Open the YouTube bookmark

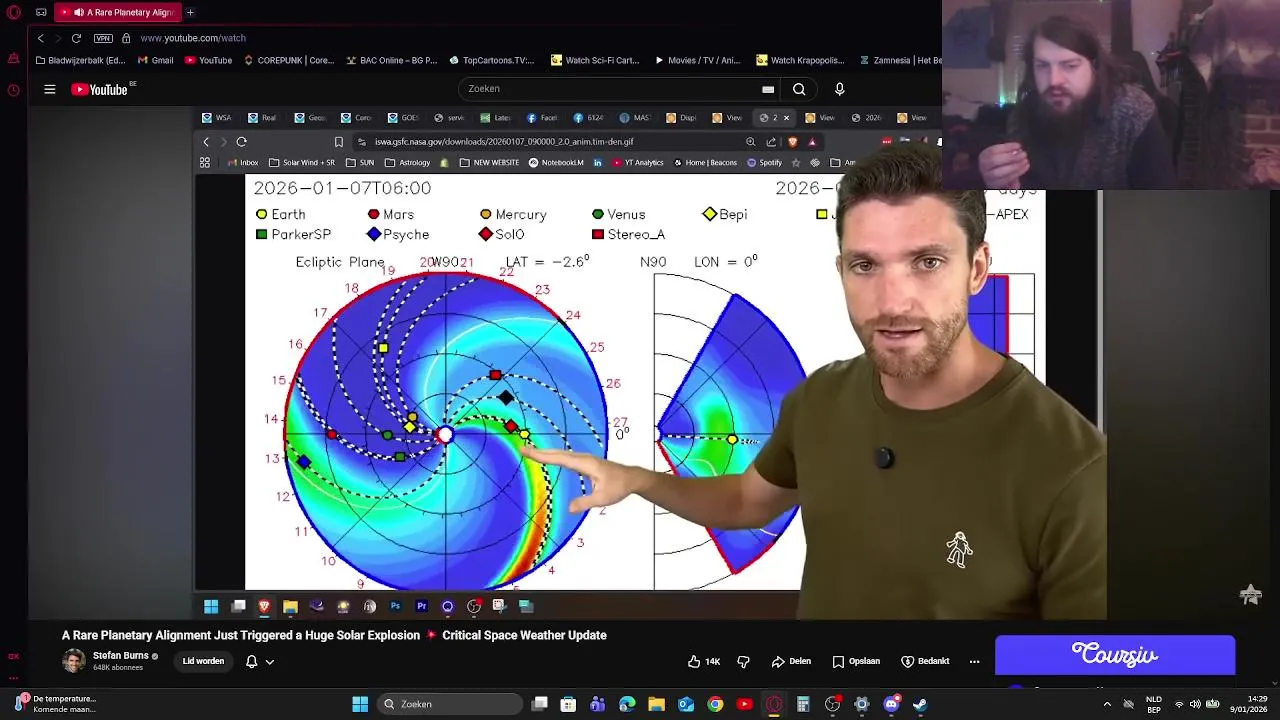(x=208, y=60)
